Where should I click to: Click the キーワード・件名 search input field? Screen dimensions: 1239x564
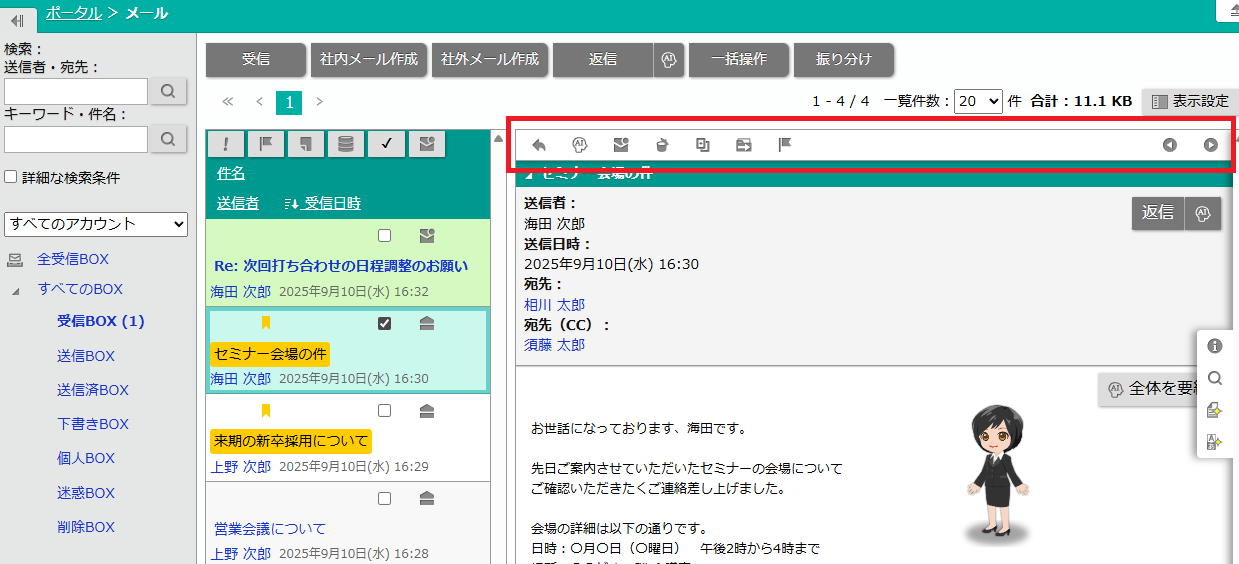[x=76, y=139]
